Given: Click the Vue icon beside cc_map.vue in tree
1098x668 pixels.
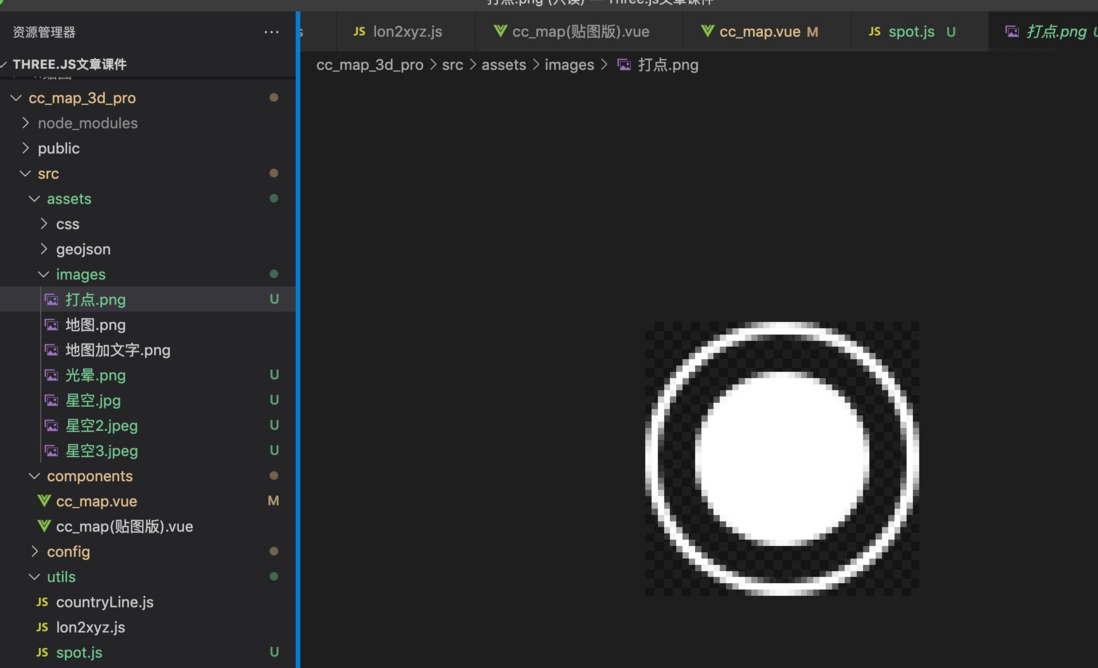Looking at the screenshot, I should click(x=44, y=501).
